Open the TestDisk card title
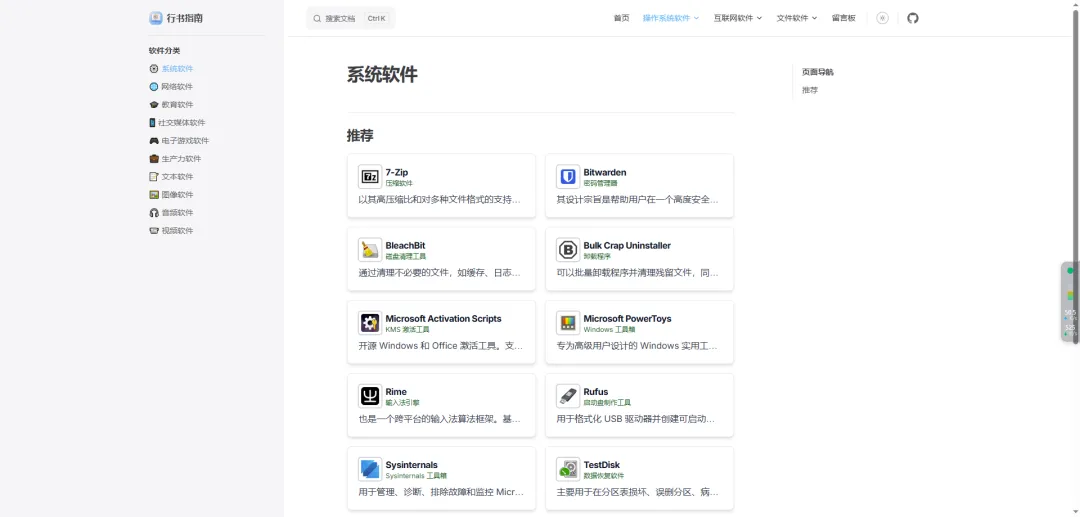Screen dimensions: 1080x517 [x=601, y=464]
